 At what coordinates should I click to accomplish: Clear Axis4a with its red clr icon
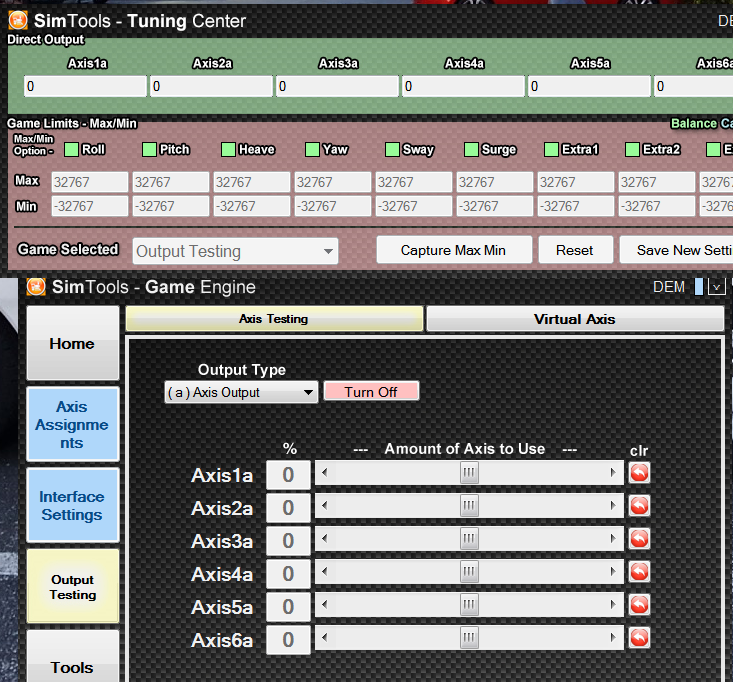click(639, 572)
